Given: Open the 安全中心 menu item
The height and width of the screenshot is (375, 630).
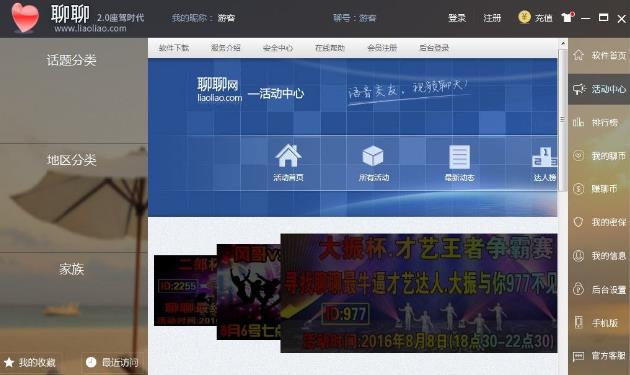Looking at the screenshot, I should [x=278, y=48].
